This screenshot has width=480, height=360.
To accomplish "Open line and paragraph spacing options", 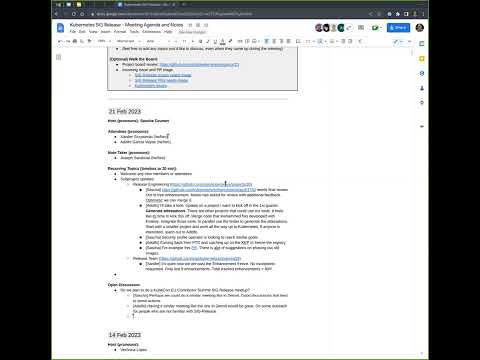I will (298, 41).
